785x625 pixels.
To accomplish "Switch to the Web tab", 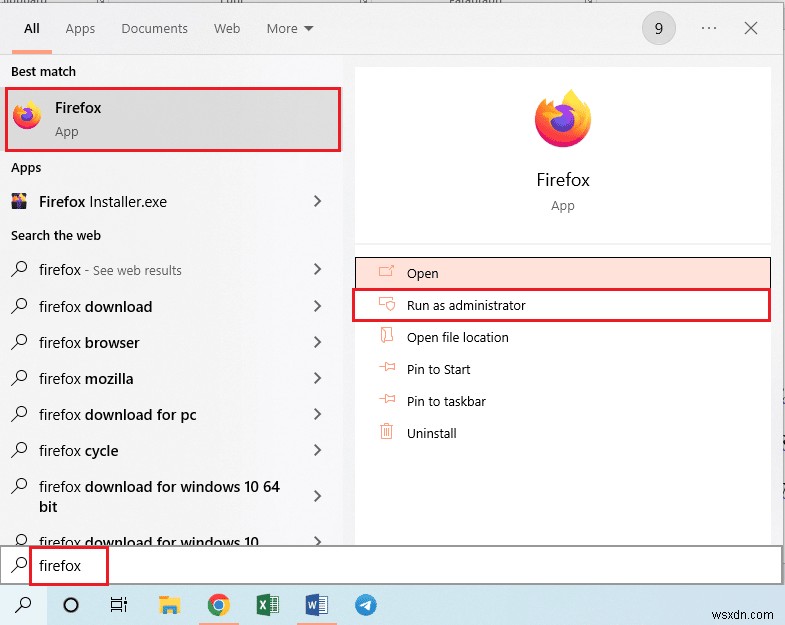I will [227, 29].
